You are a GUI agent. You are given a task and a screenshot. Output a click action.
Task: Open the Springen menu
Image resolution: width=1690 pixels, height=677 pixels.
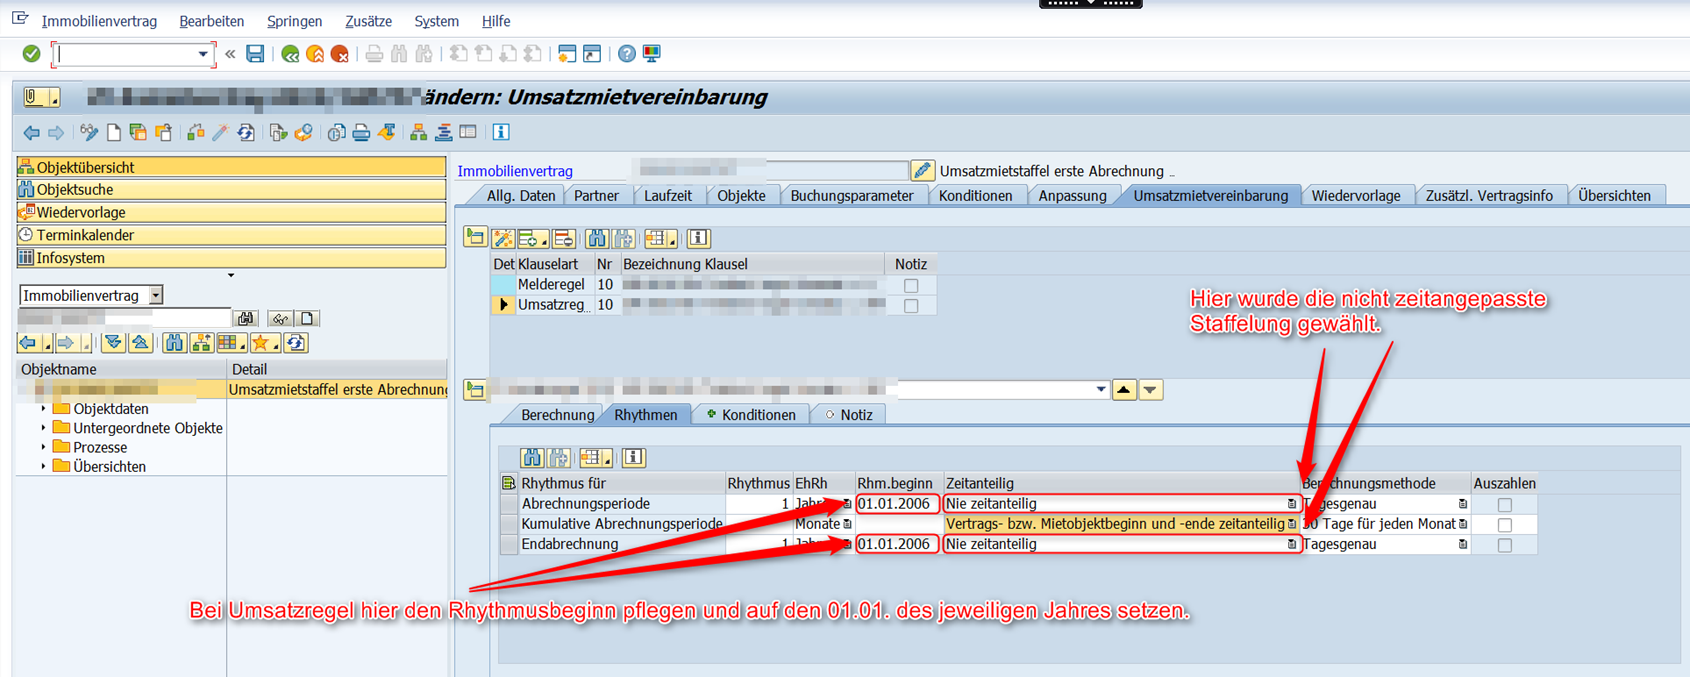tap(294, 21)
